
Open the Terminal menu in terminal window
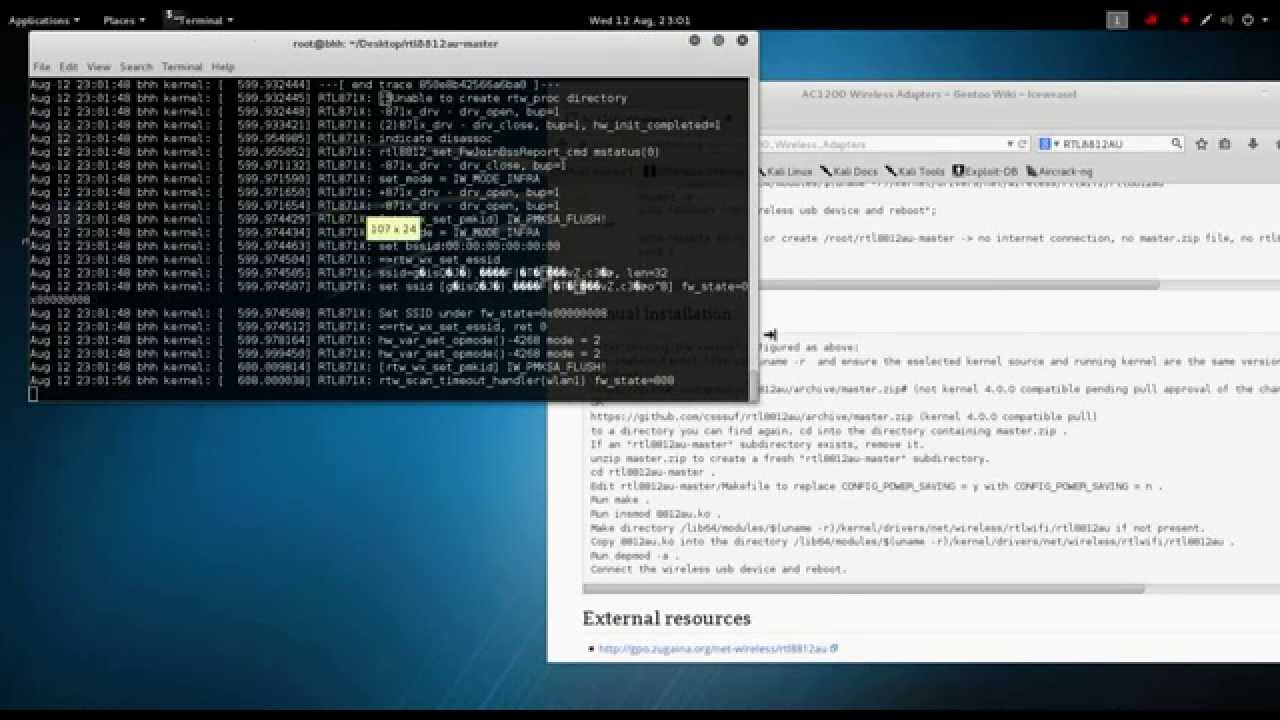tap(182, 67)
